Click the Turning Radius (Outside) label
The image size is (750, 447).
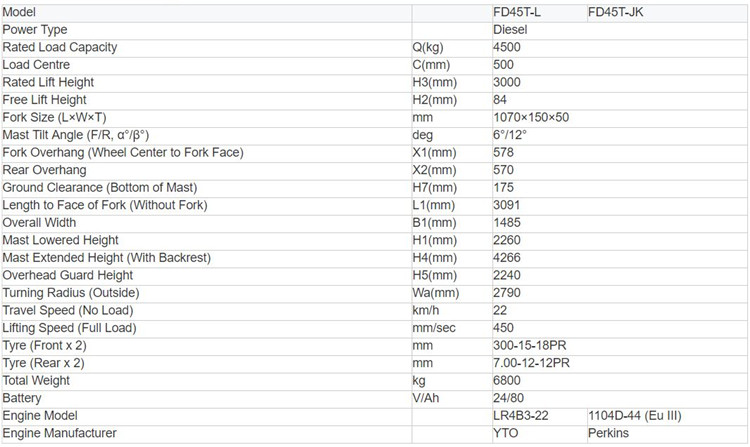pos(71,293)
